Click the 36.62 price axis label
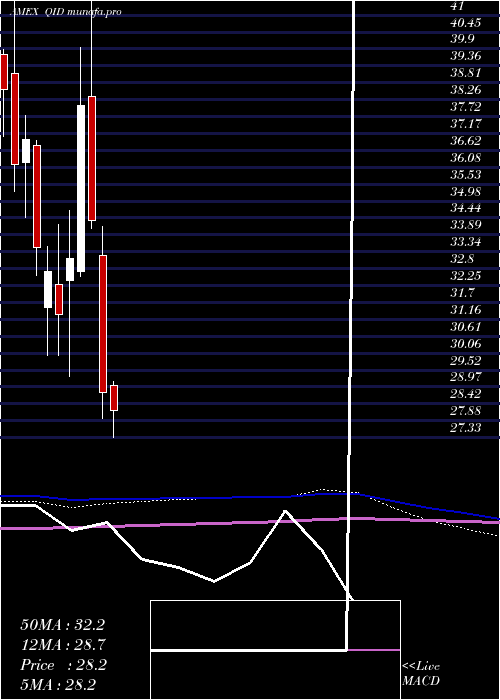 click(466, 141)
